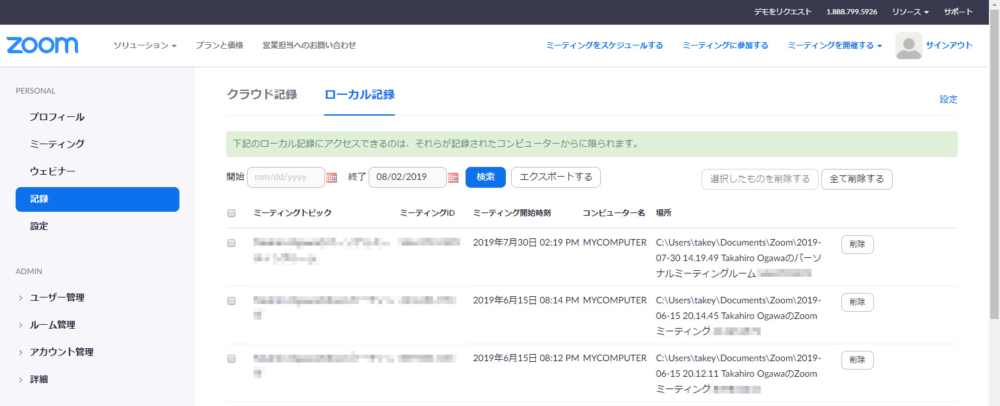Viewport: 1000px width, 406px height.
Task: Open プロフィール in the sidebar
Action: click(x=57, y=117)
